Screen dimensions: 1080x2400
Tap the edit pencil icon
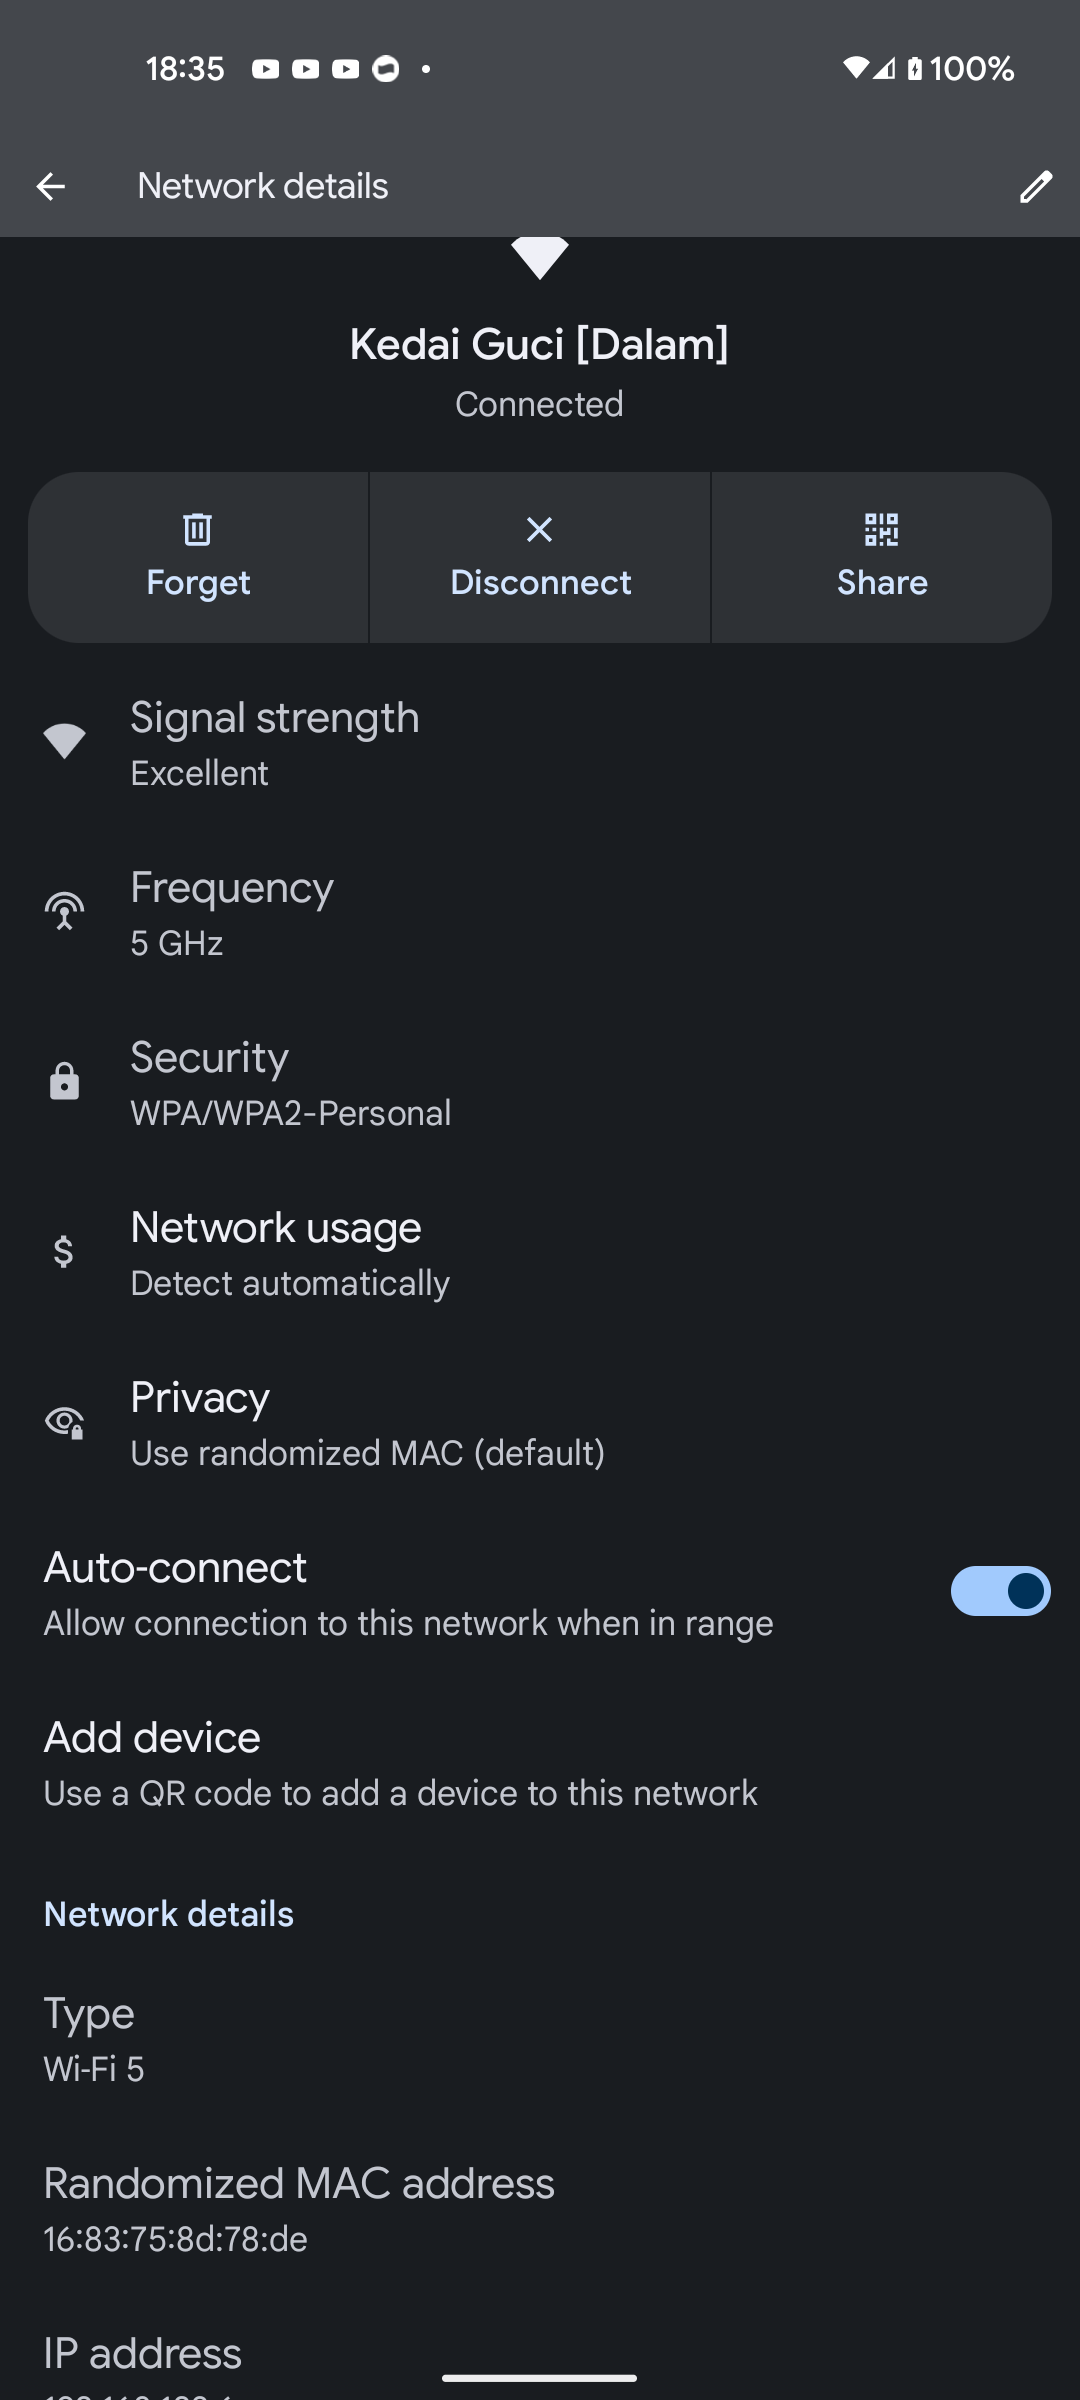point(1035,186)
